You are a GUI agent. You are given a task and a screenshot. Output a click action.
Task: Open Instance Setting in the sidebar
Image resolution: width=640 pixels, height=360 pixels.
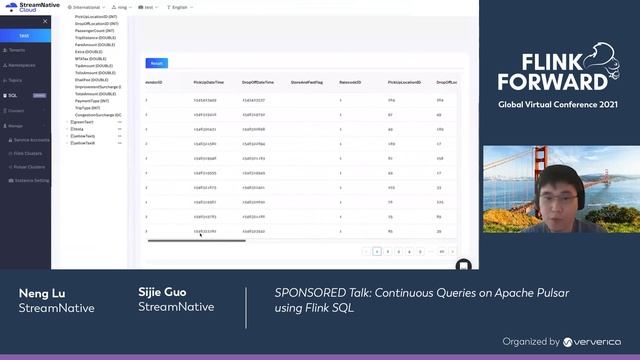click(x=31, y=180)
